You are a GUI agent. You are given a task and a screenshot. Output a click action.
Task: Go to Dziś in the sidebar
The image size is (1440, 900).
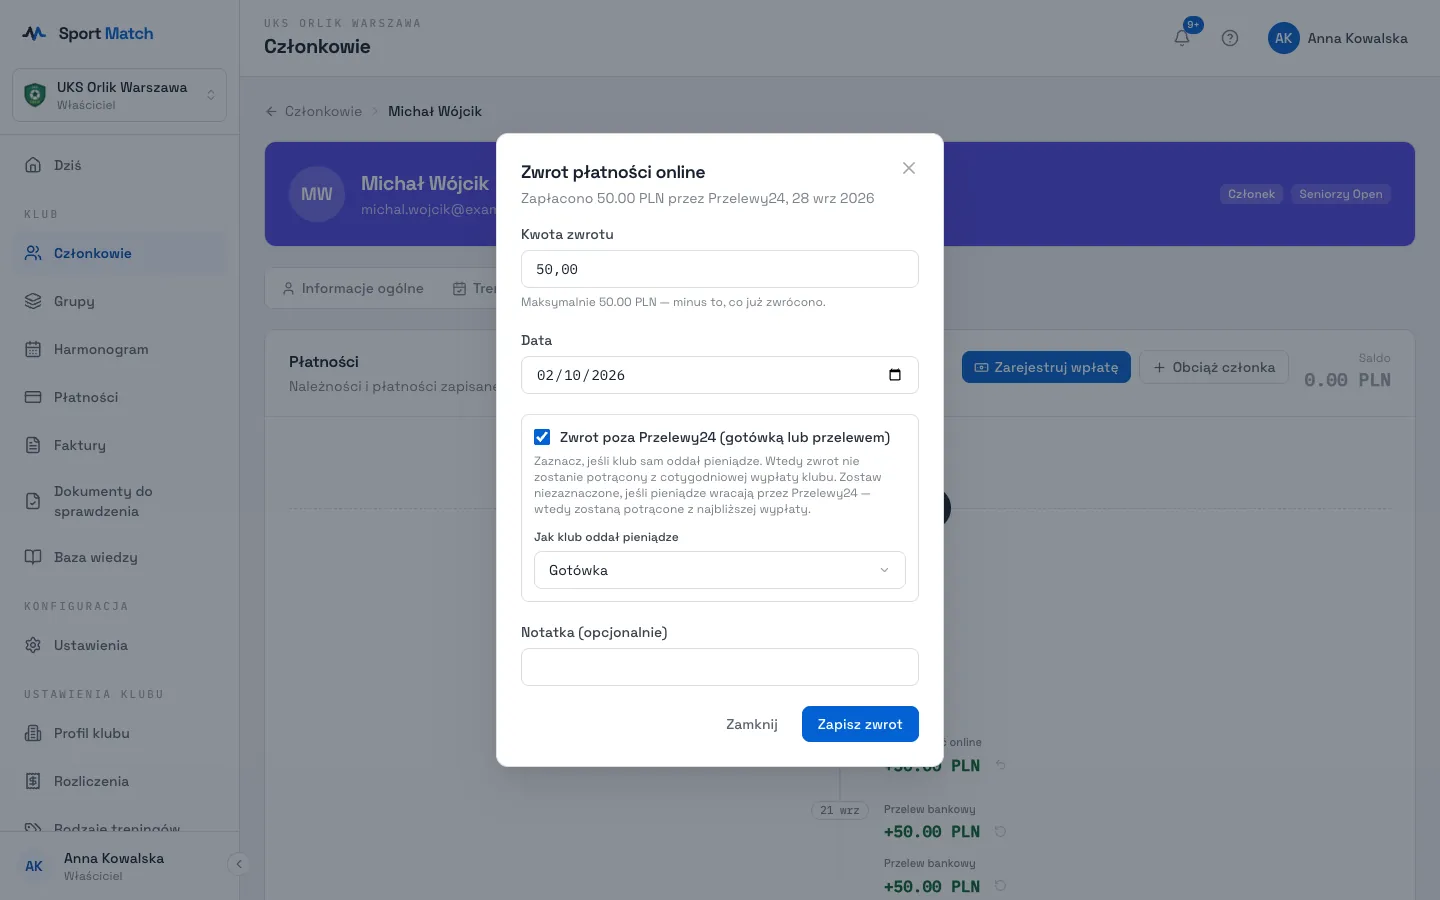point(119,165)
